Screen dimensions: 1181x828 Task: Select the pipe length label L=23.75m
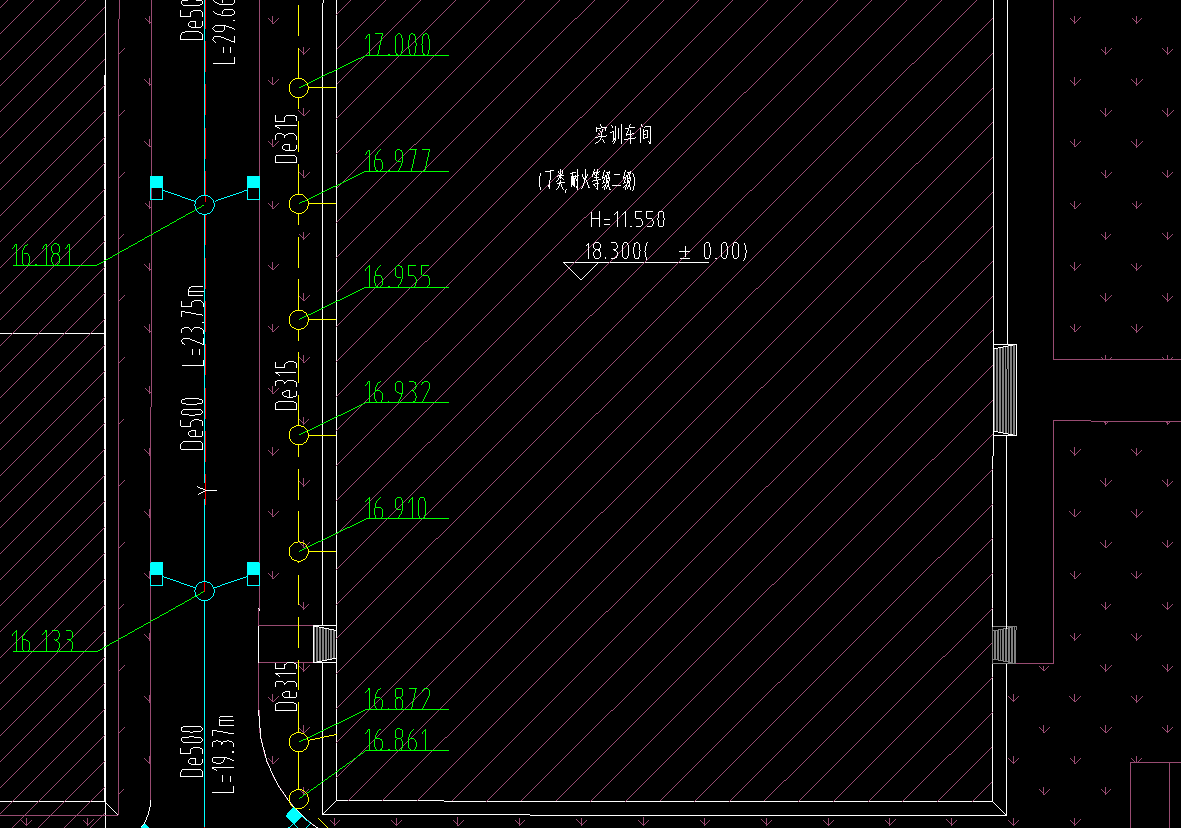(194, 326)
